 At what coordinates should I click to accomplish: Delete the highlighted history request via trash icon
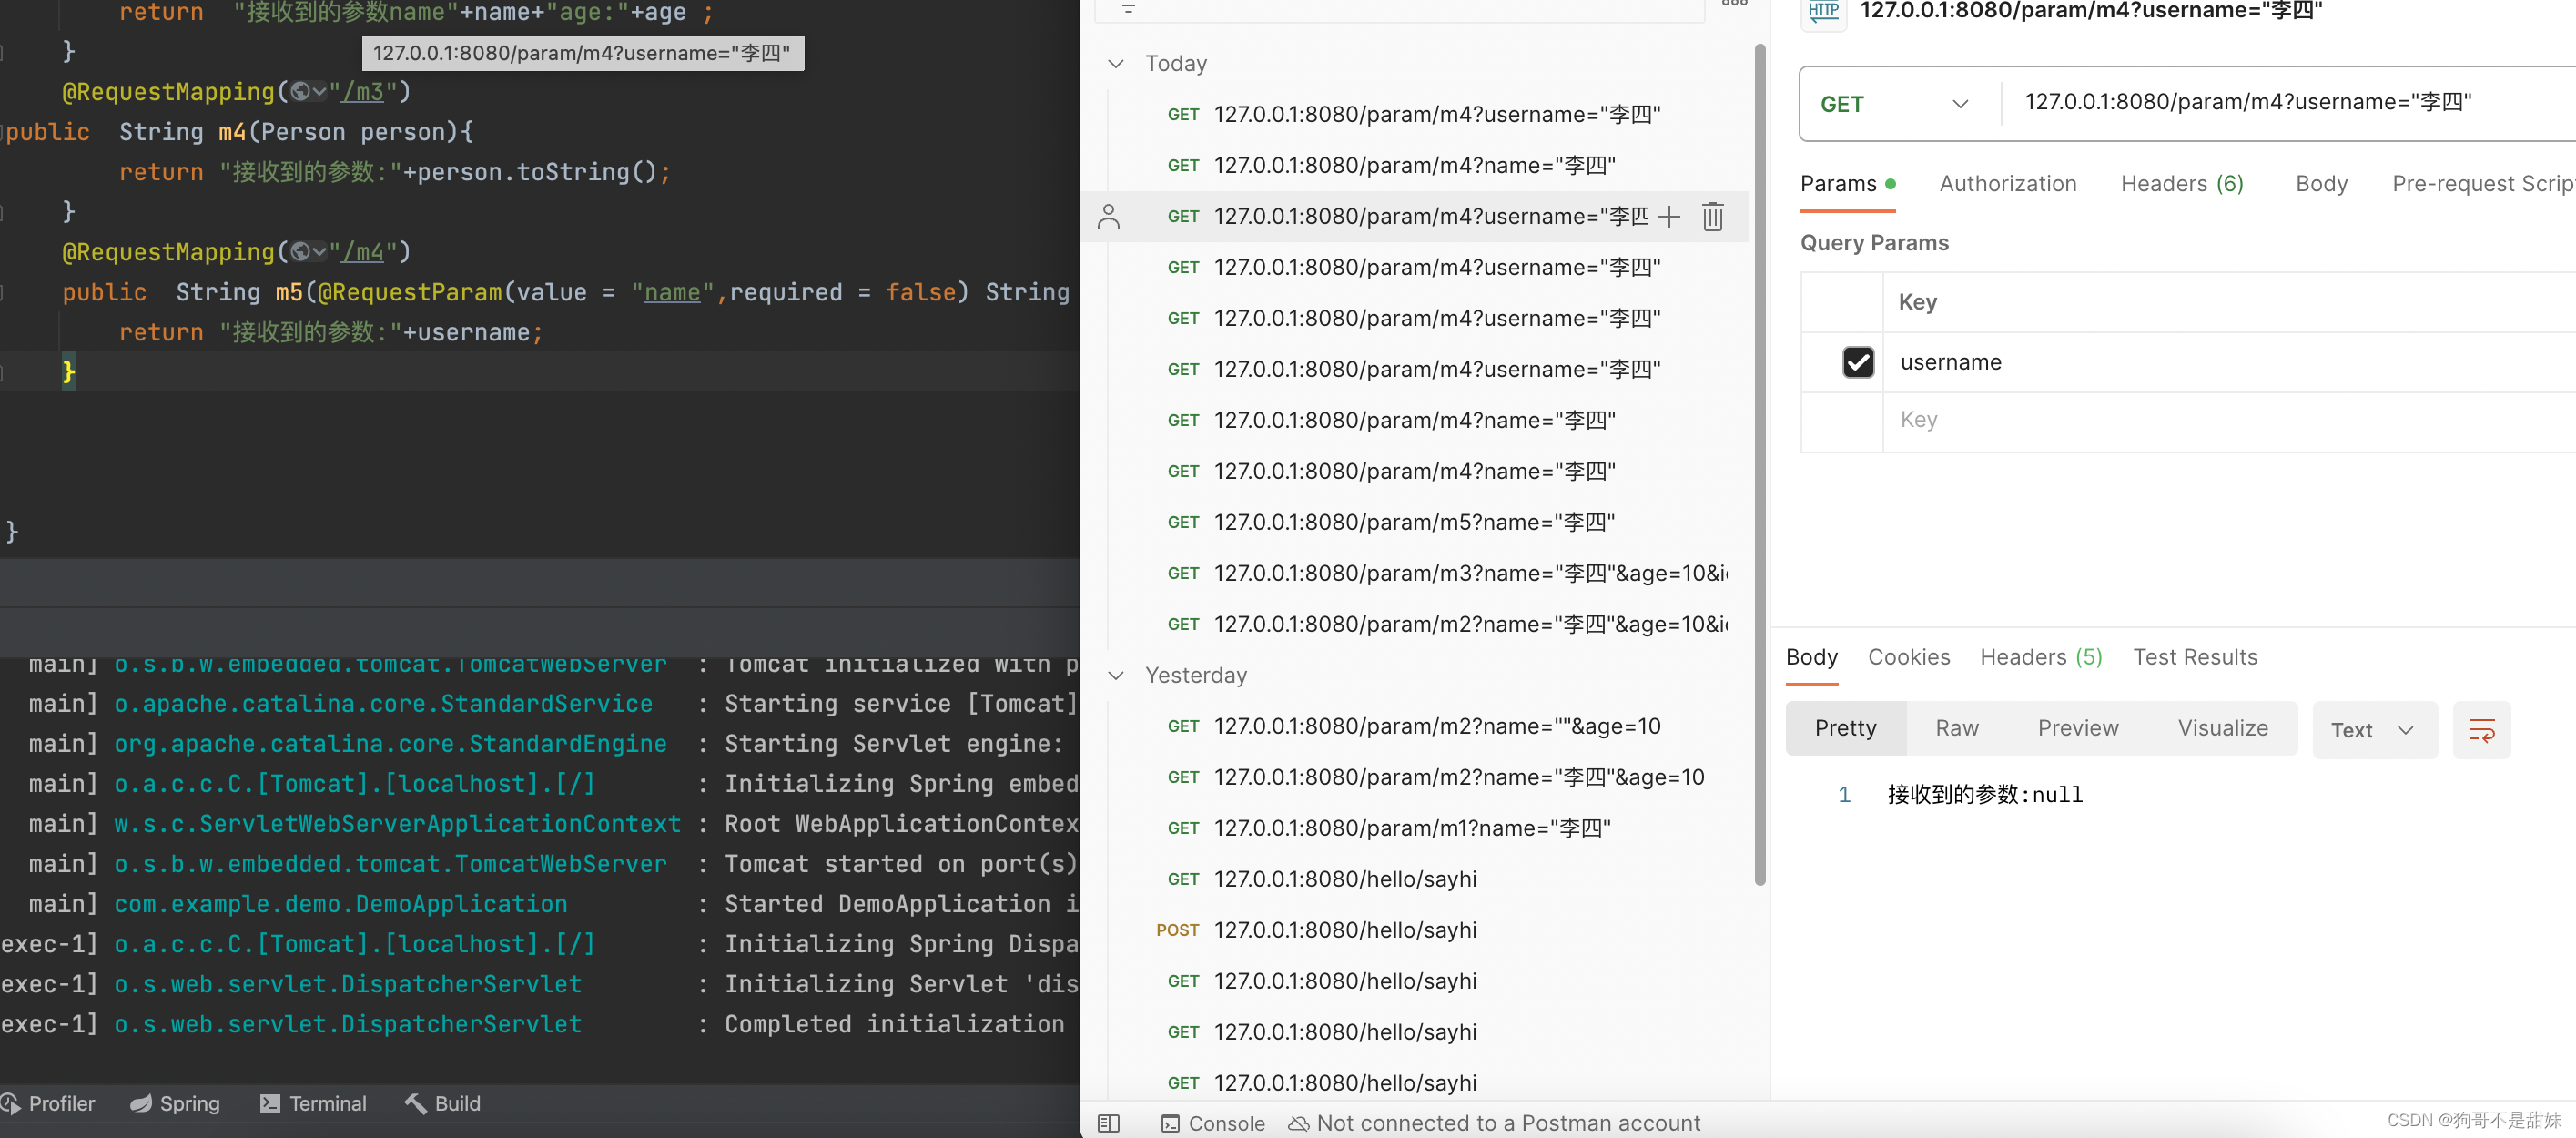(1712, 216)
